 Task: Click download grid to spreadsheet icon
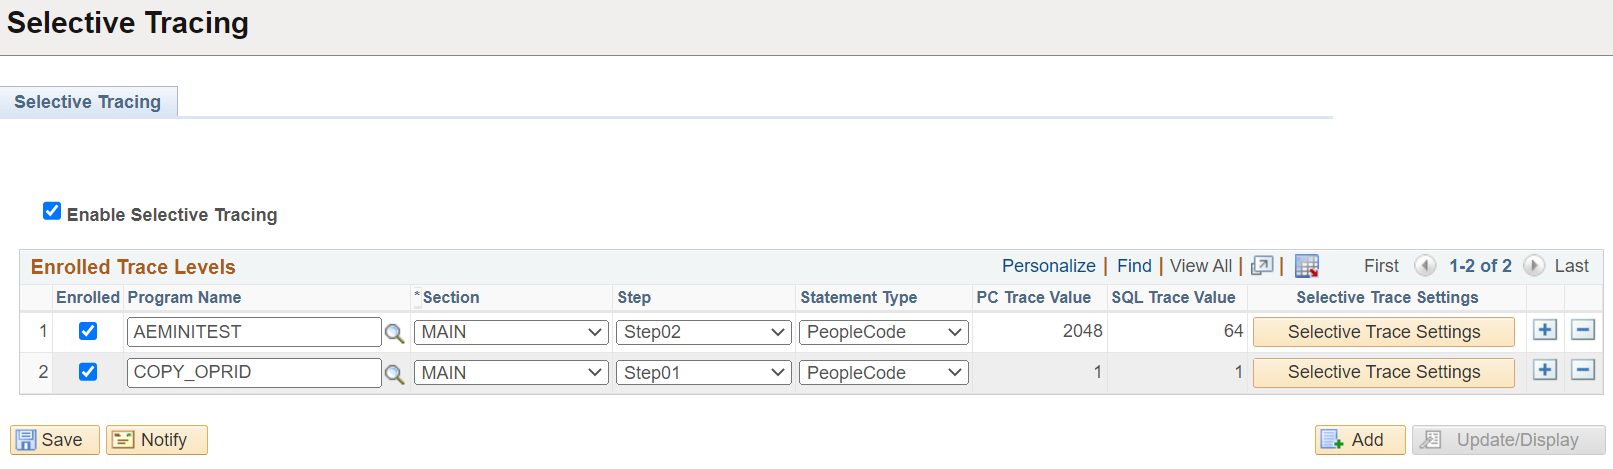[1306, 266]
